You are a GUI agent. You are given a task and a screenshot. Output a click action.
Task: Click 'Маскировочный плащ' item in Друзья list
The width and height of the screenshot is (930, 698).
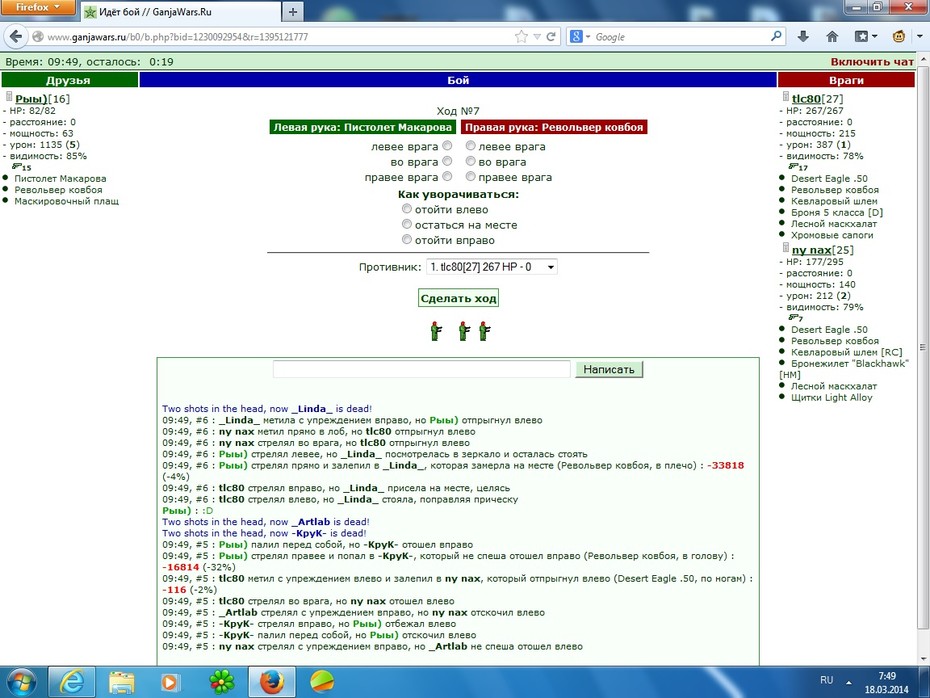coord(66,201)
